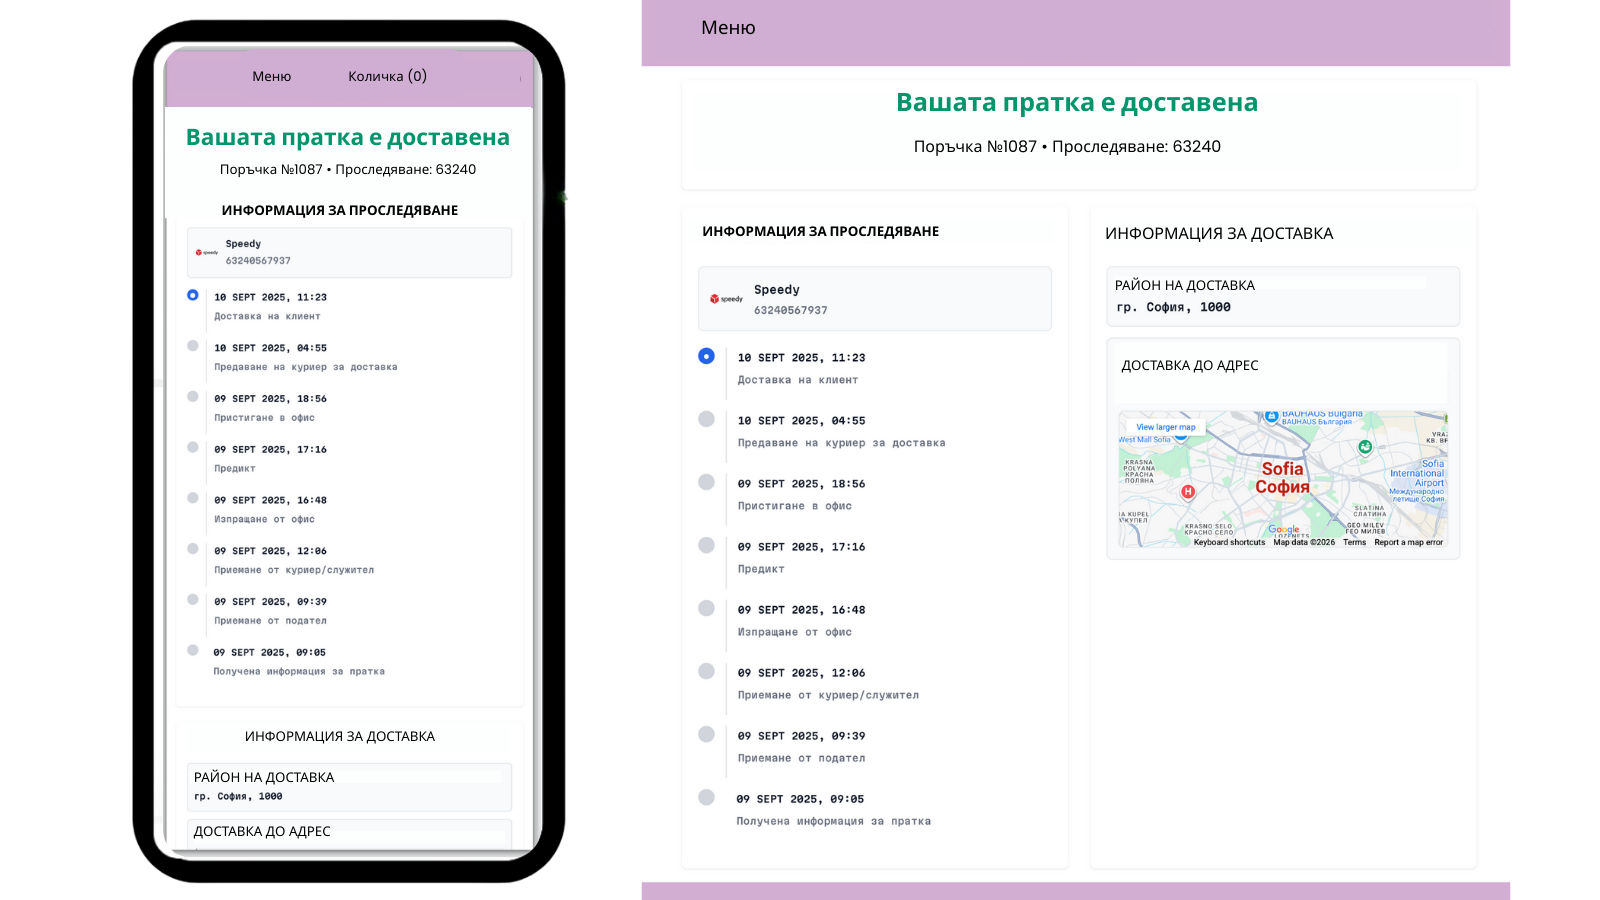The width and height of the screenshot is (1600, 900).
Task: Click the Speedy logo on the mobile tracking panel
Action: click(x=206, y=252)
